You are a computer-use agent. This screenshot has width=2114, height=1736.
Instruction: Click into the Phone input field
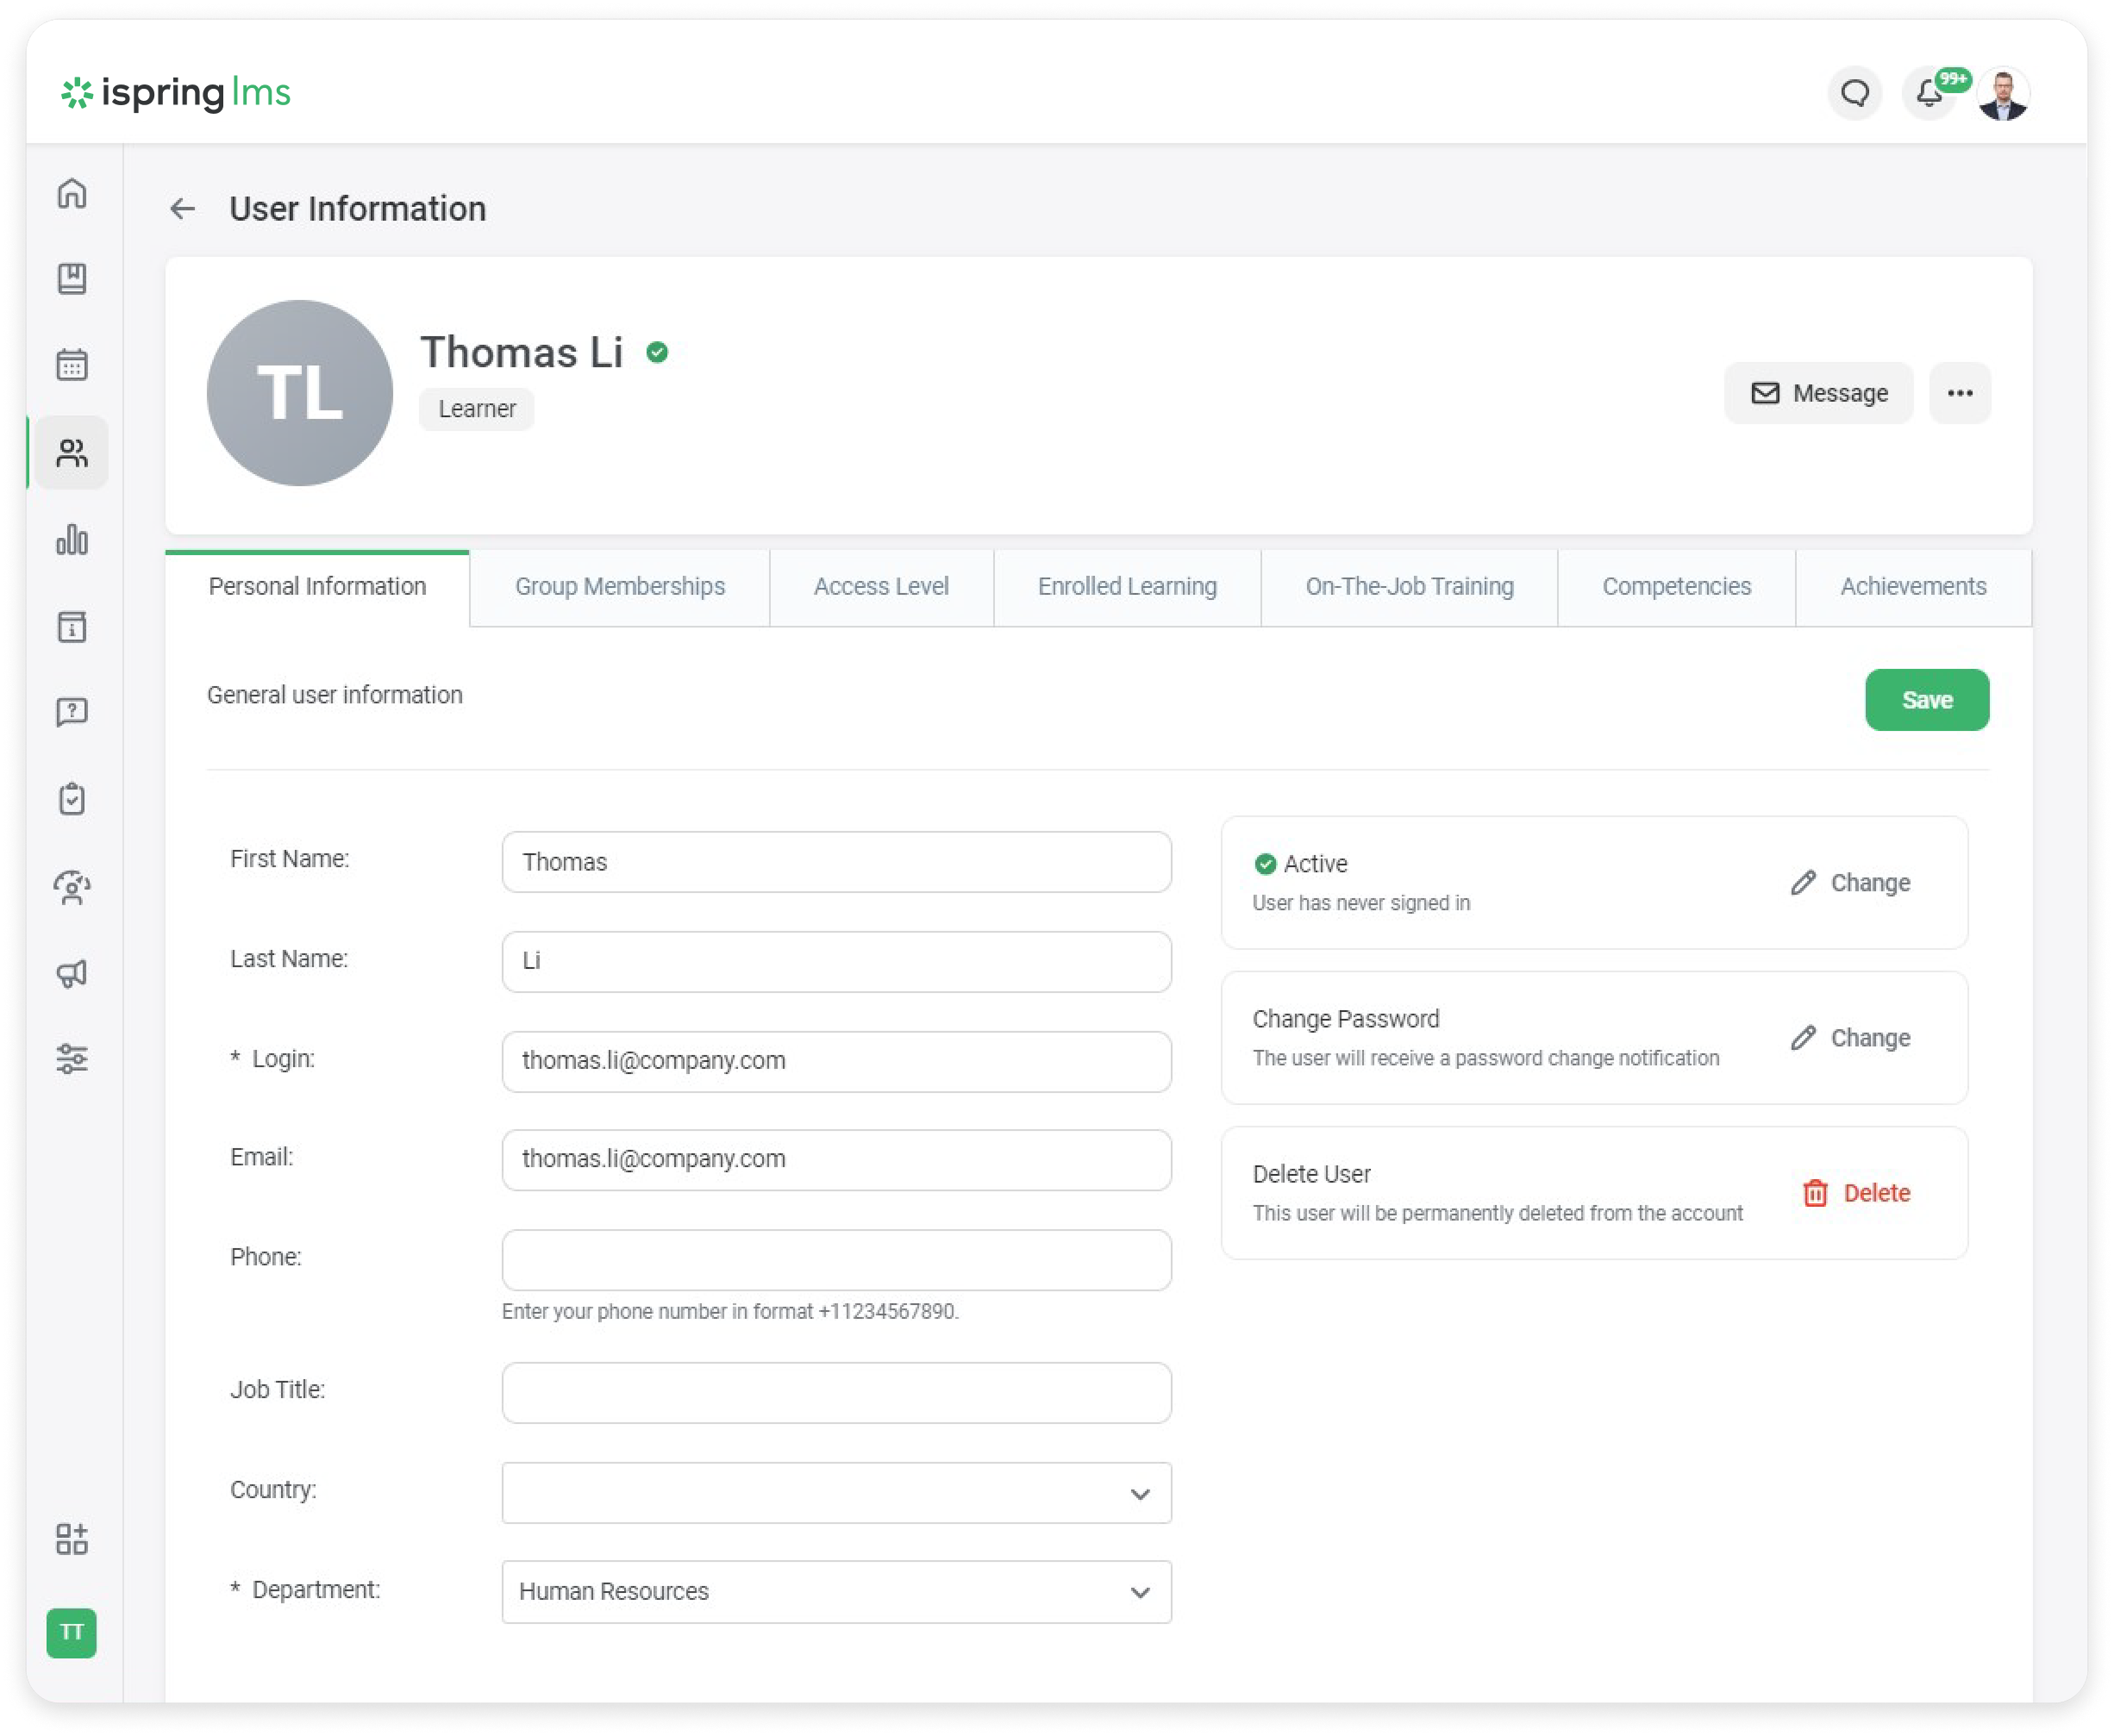[836, 1260]
